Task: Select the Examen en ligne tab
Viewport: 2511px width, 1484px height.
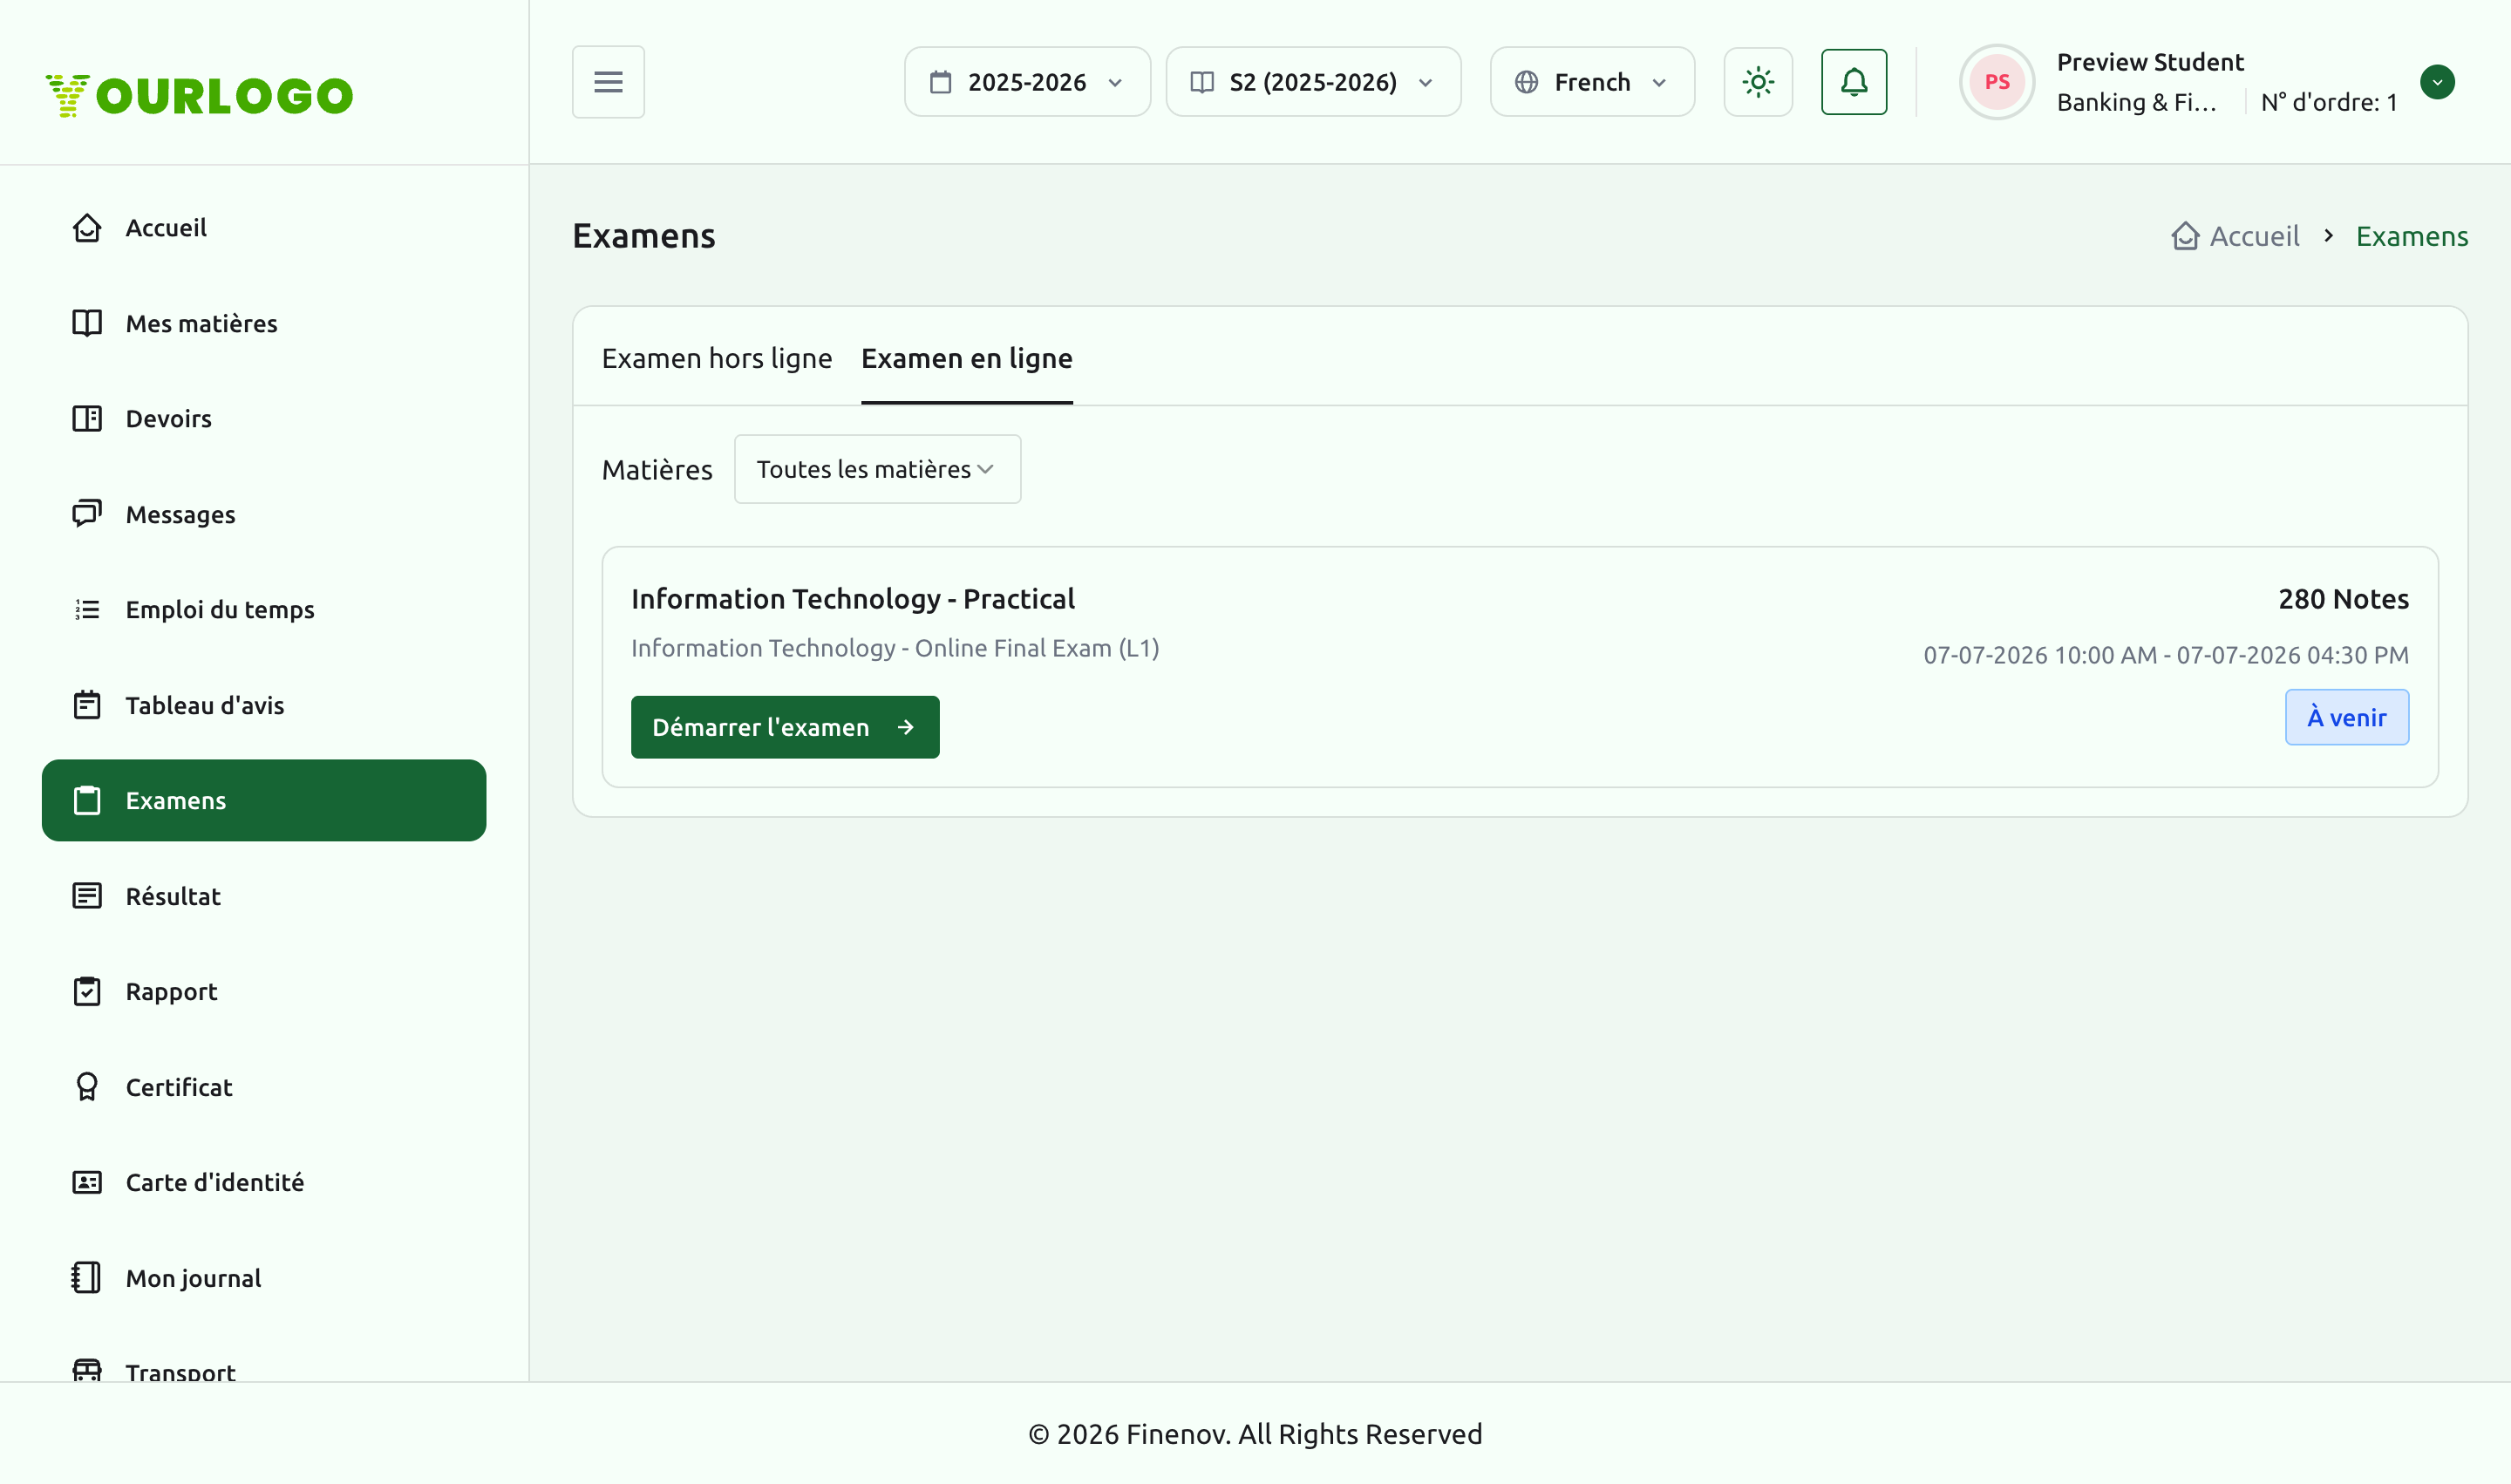Action: coord(967,358)
